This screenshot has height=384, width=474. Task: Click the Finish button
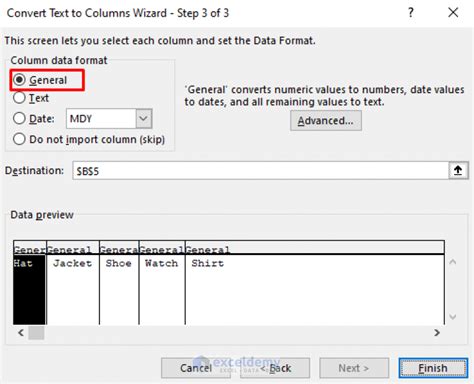point(433,368)
